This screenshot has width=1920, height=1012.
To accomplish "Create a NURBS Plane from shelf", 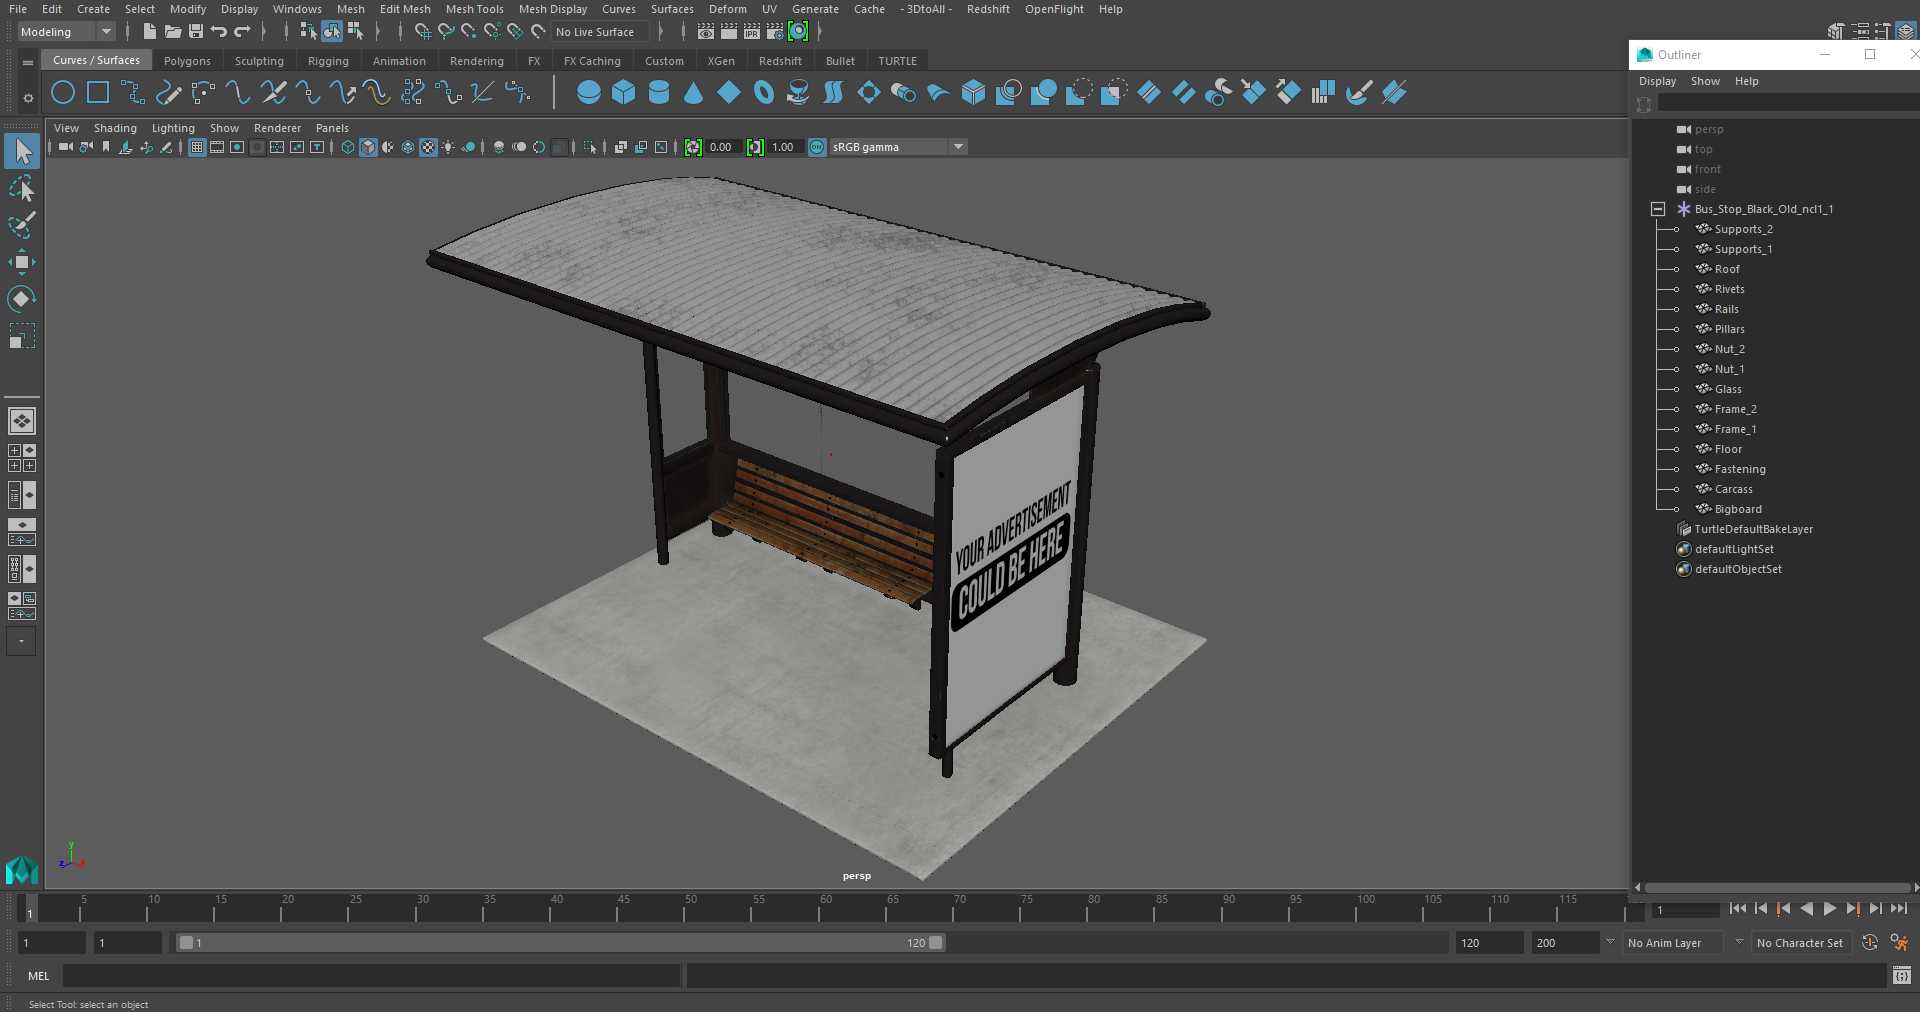I will (729, 93).
